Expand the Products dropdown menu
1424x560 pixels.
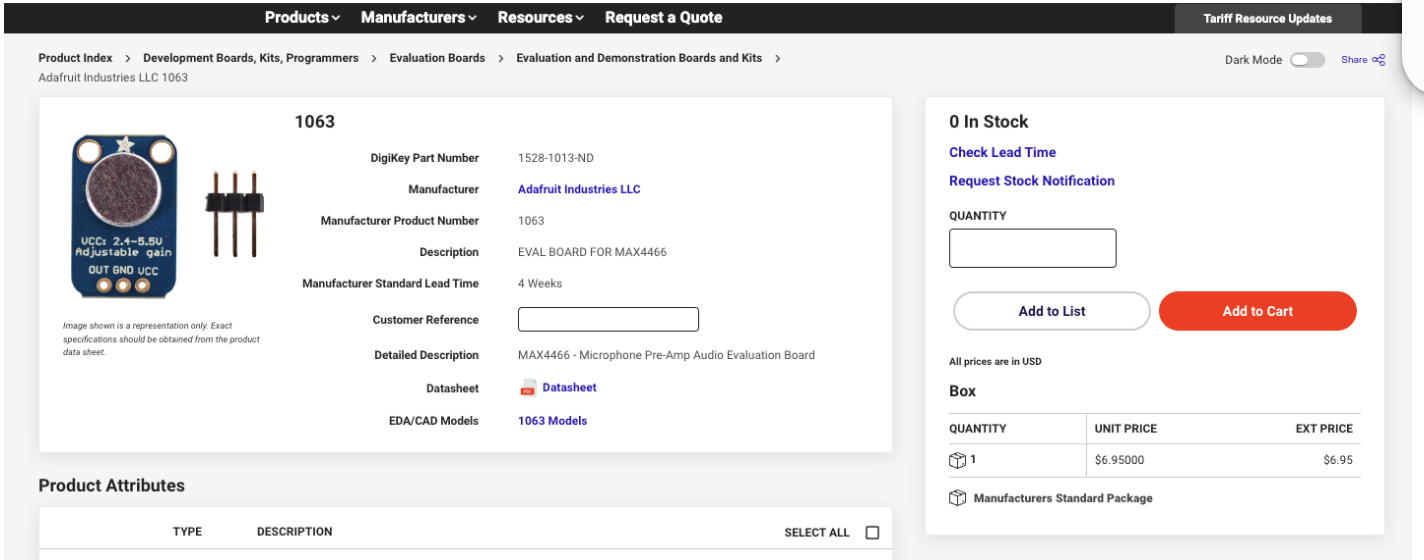pyautogui.click(x=302, y=17)
